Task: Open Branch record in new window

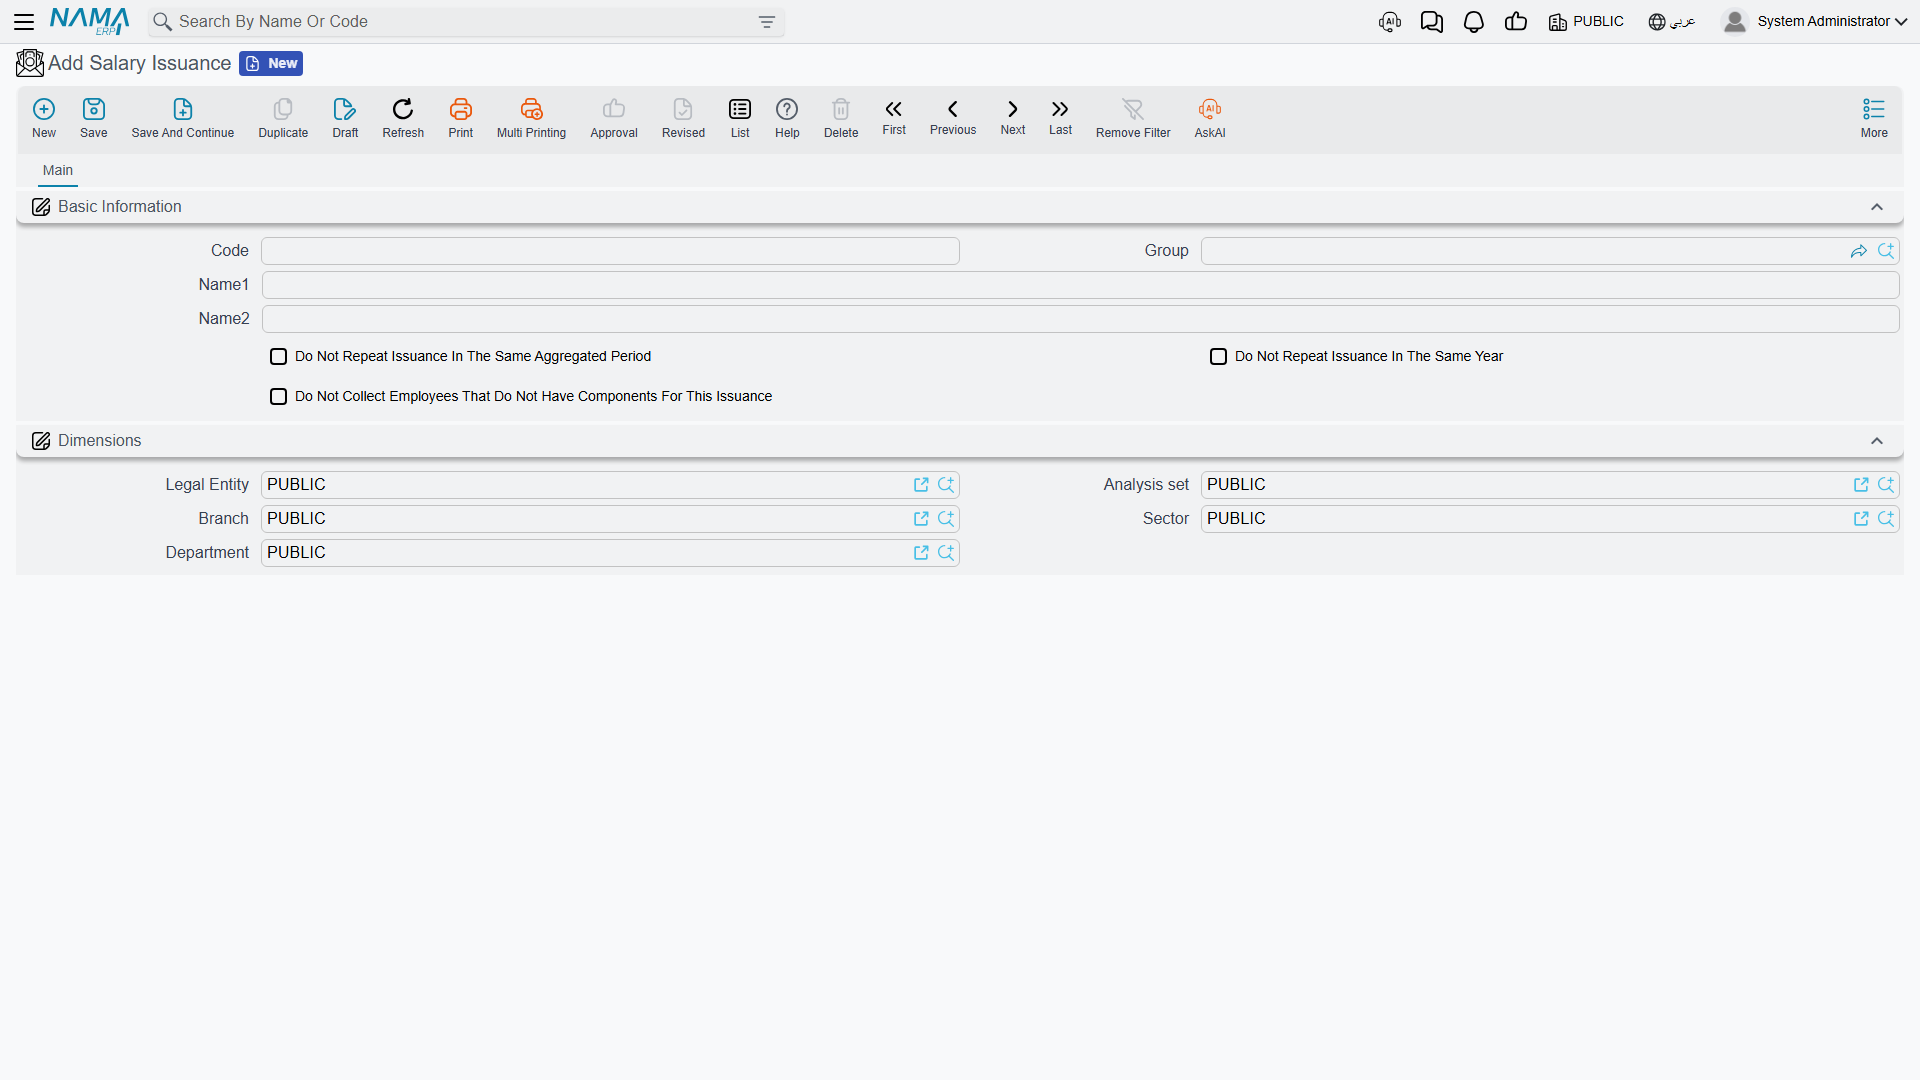Action: click(x=921, y=519)
